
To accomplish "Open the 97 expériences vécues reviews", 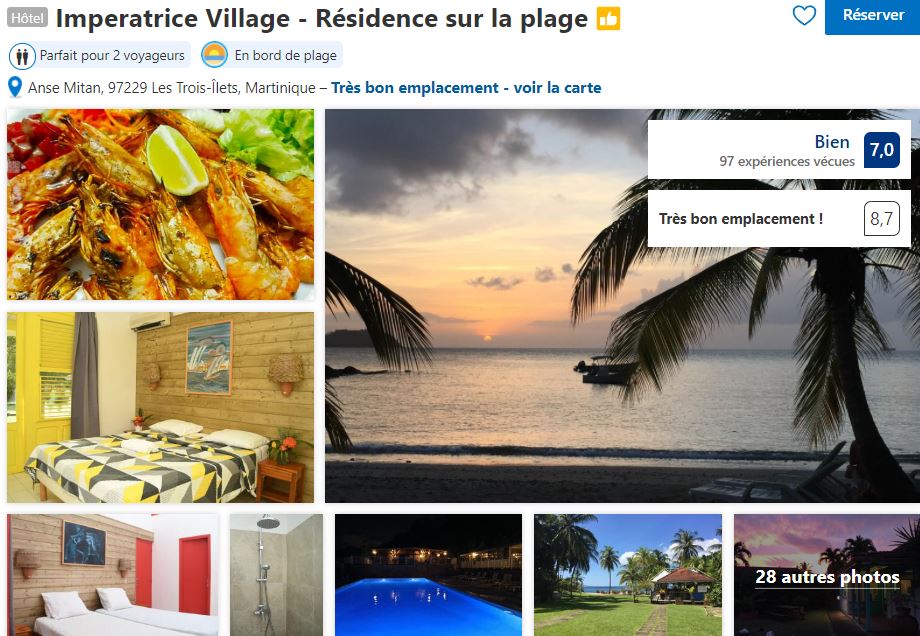I will coord(787,161).
